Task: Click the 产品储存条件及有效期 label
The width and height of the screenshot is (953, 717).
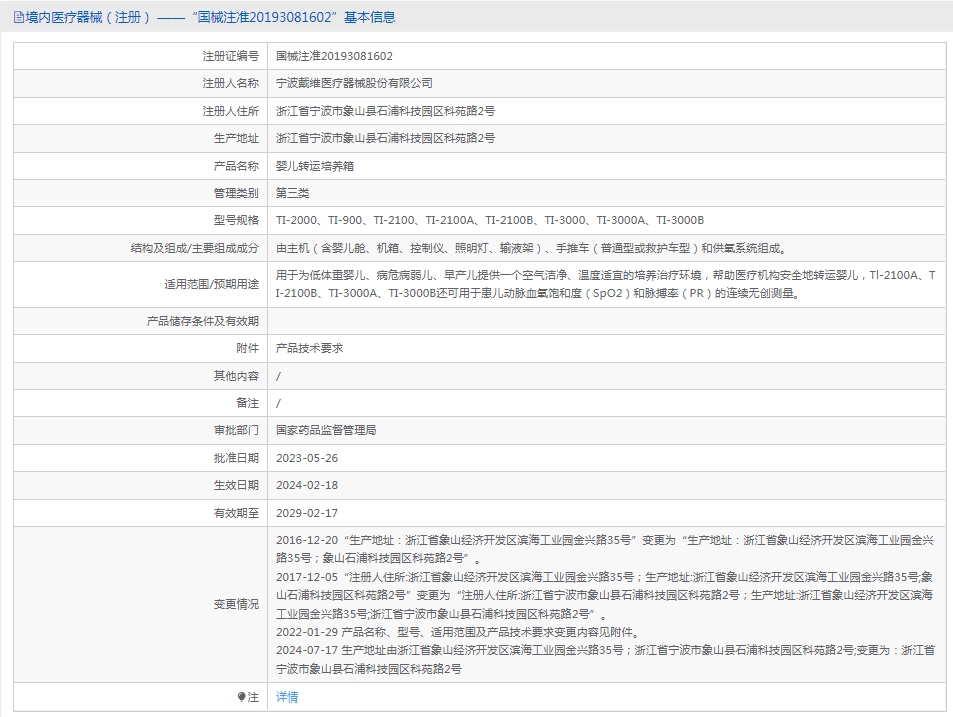Action: 203,321
